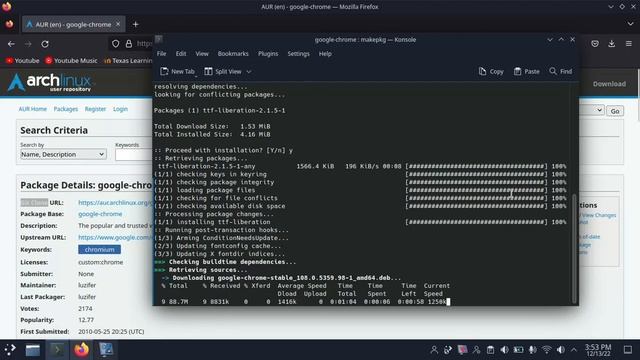Click the site padlock icon in Firefox
This screenshot has height=360, width=640.
pos(129,44)
